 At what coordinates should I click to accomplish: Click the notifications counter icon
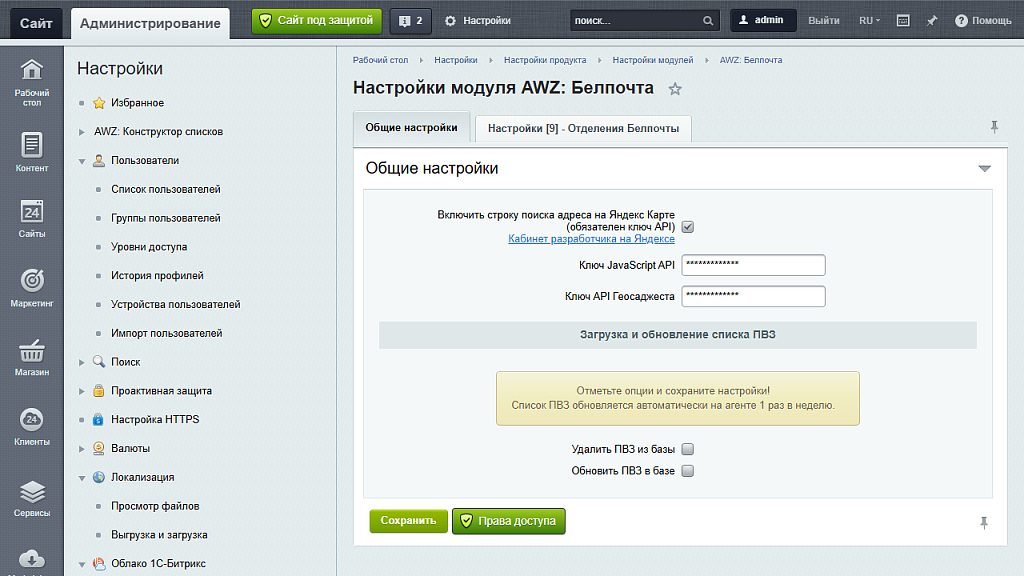[410, 20]
